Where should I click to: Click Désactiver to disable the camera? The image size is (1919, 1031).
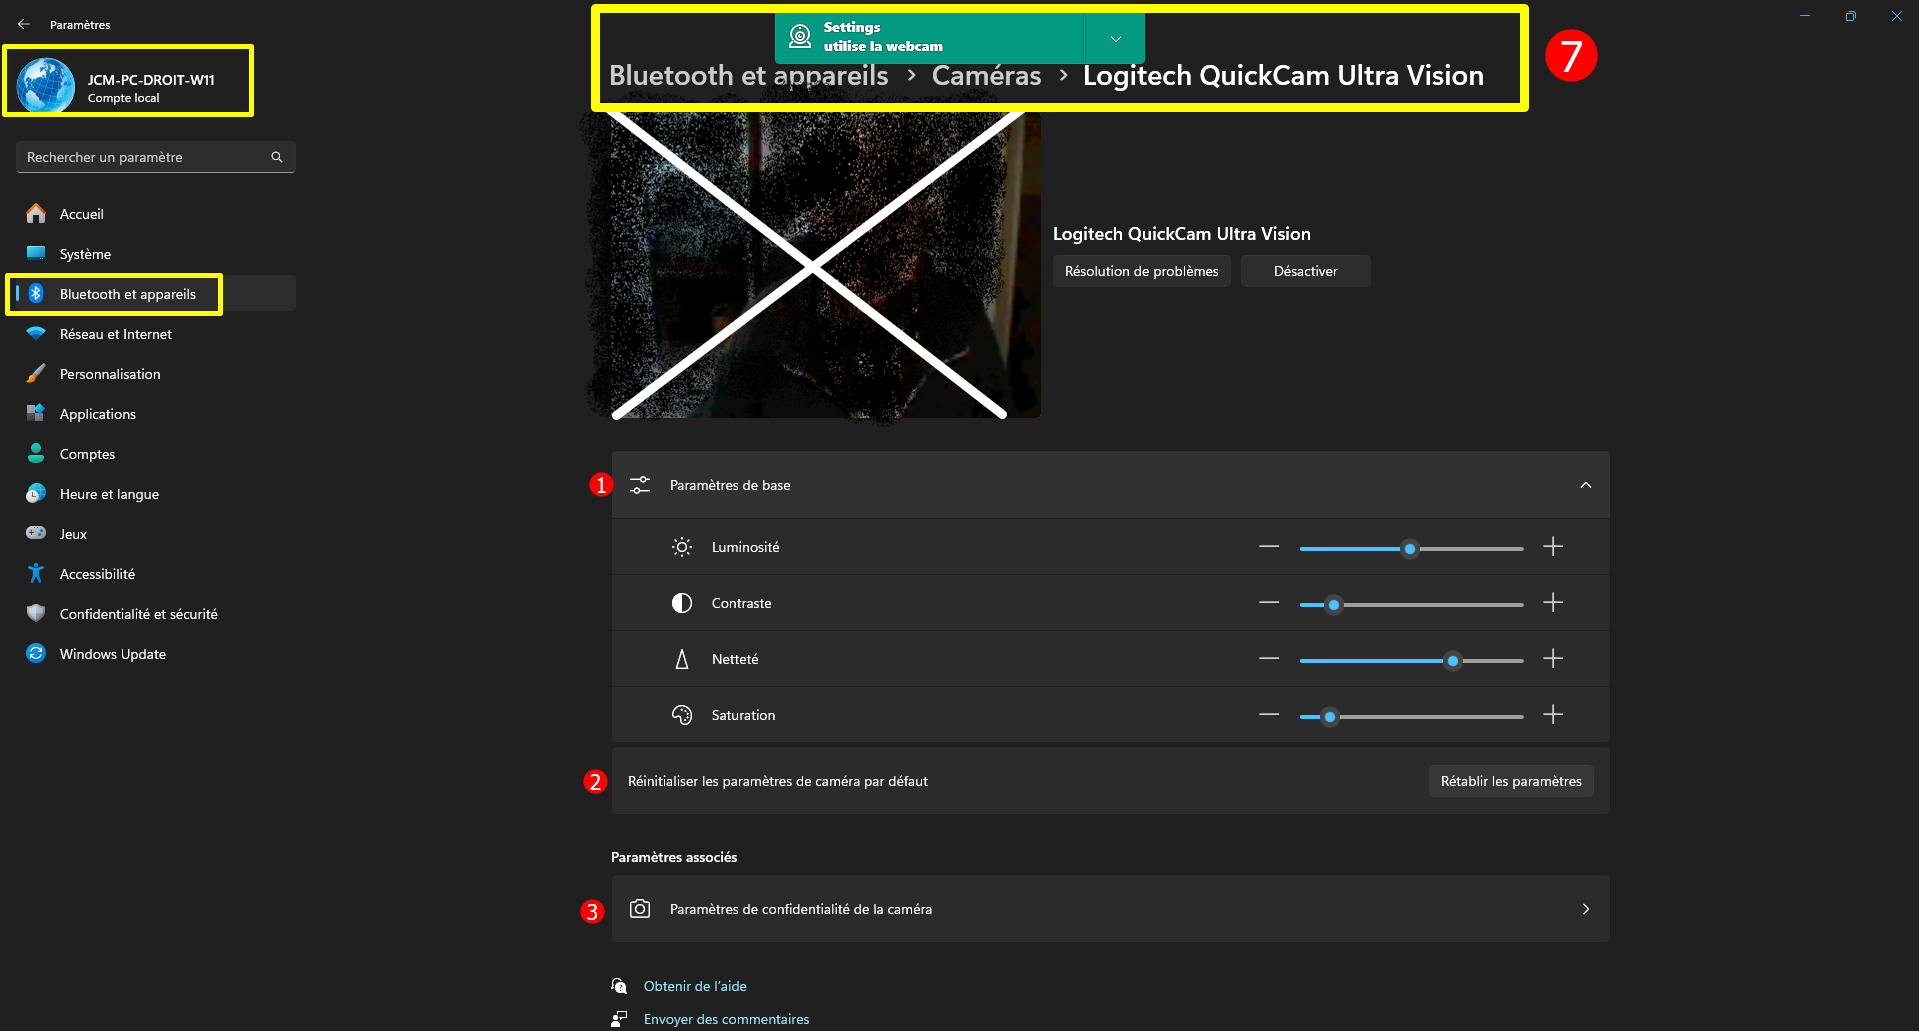click(x=1306, y=271)
